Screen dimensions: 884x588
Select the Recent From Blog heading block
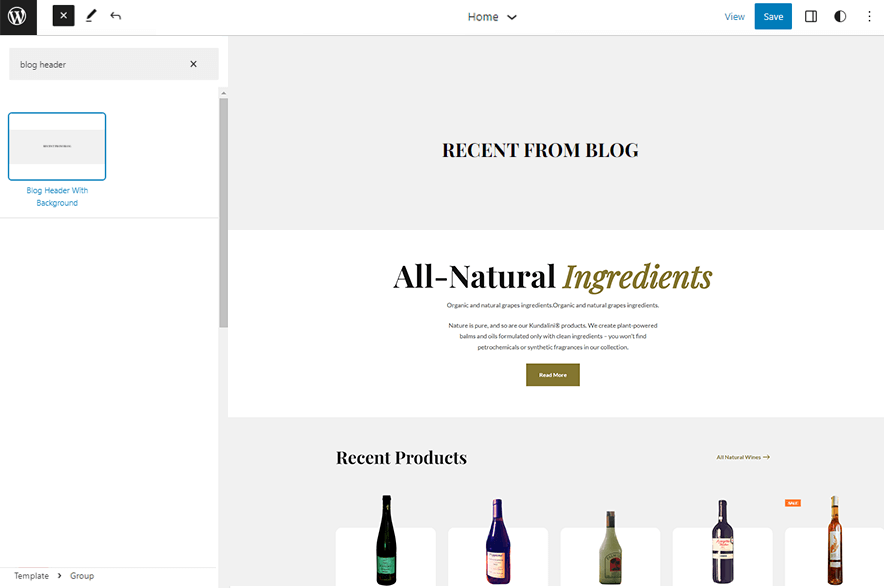pyautogui.click(x=540, y=150)
